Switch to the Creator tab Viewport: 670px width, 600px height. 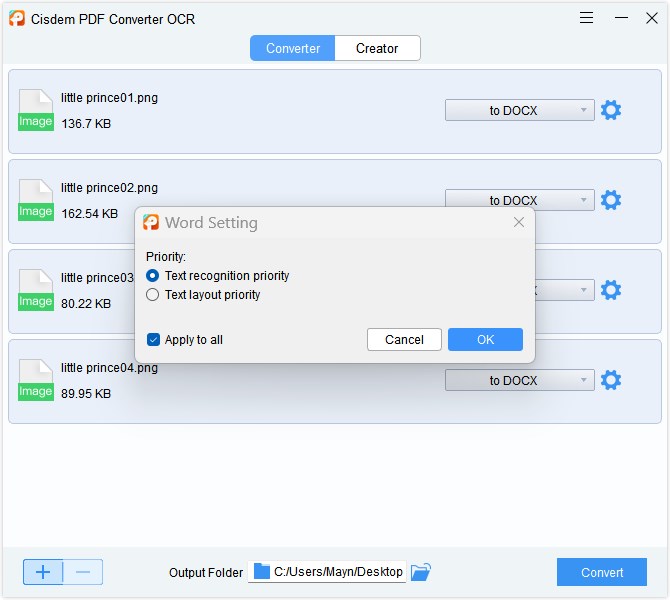tap(377, 48)
